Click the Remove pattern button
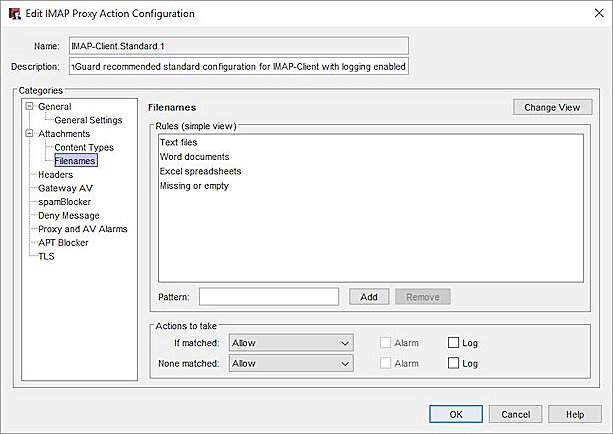 (423, 297)
